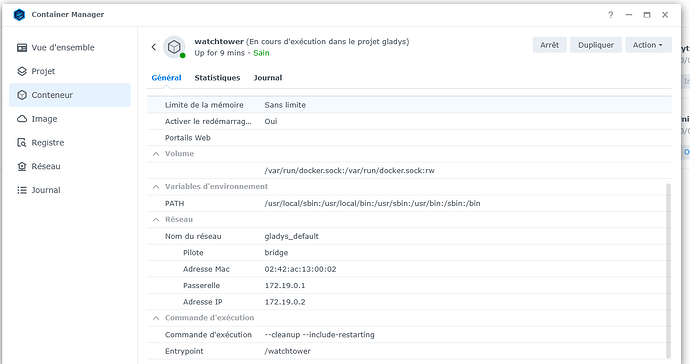Click the Réseau network icon

click(22, 166)
